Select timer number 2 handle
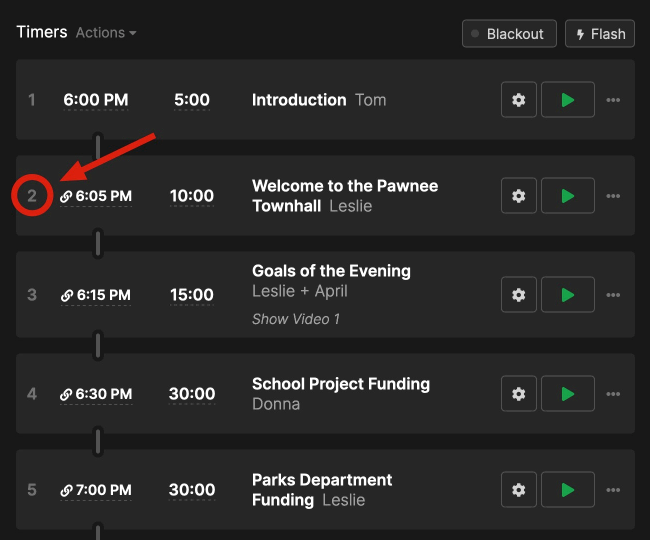This screenshot has width=650, height=540. click(32, 196)
